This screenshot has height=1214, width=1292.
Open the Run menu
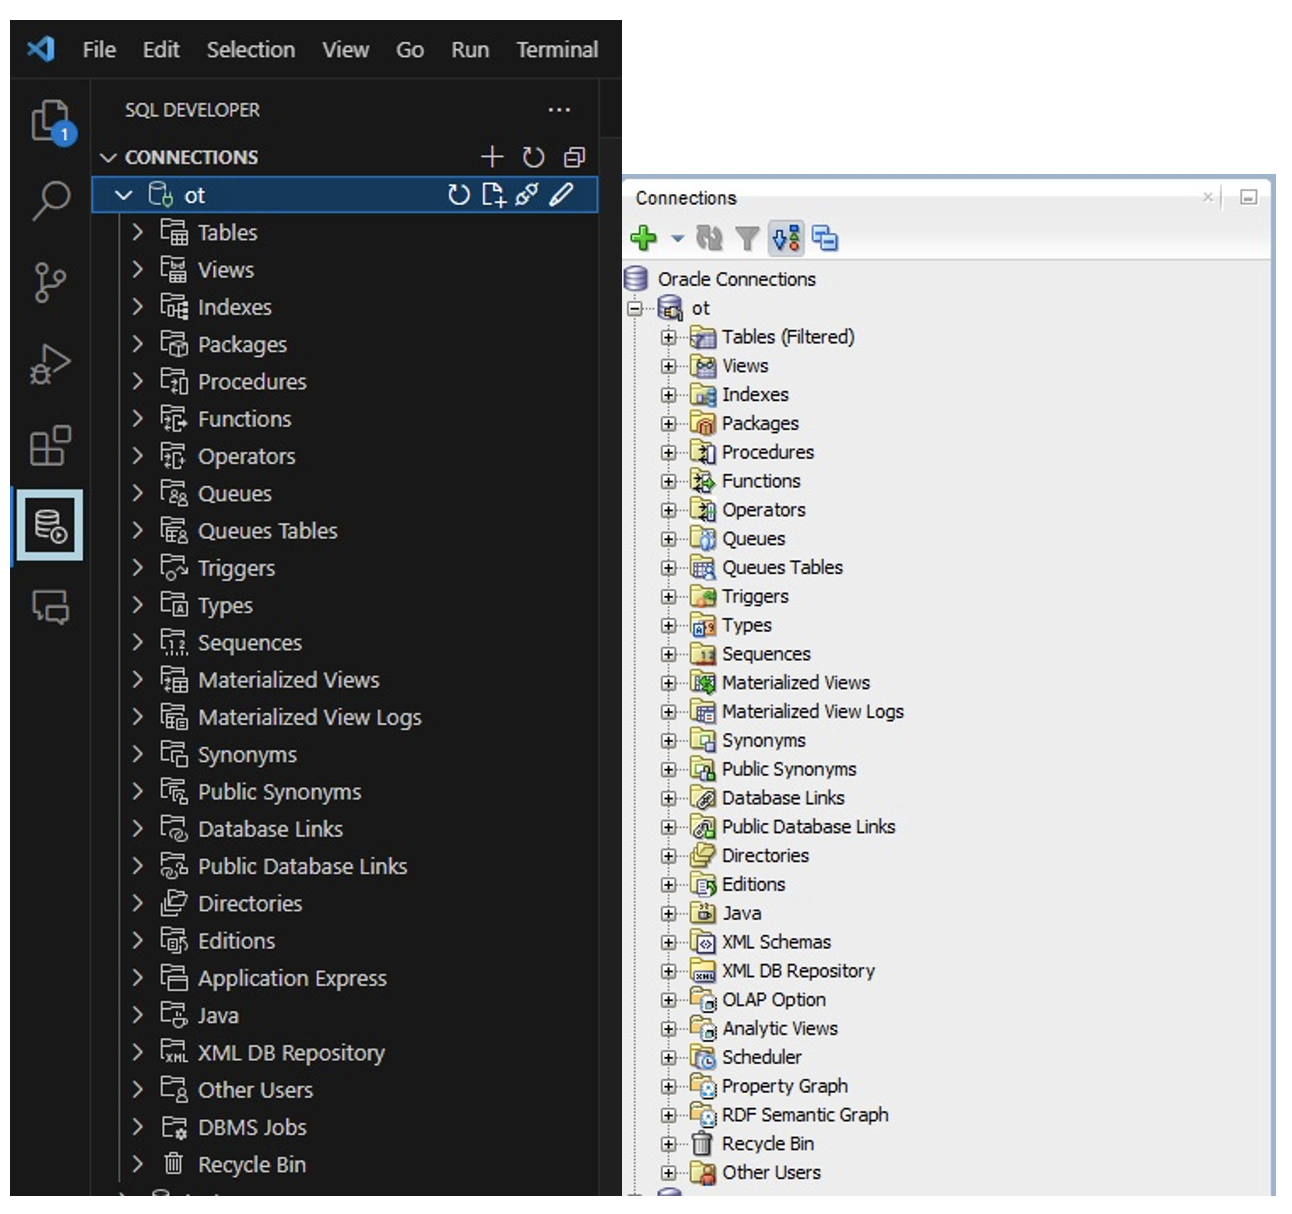[x=470, y=49]
